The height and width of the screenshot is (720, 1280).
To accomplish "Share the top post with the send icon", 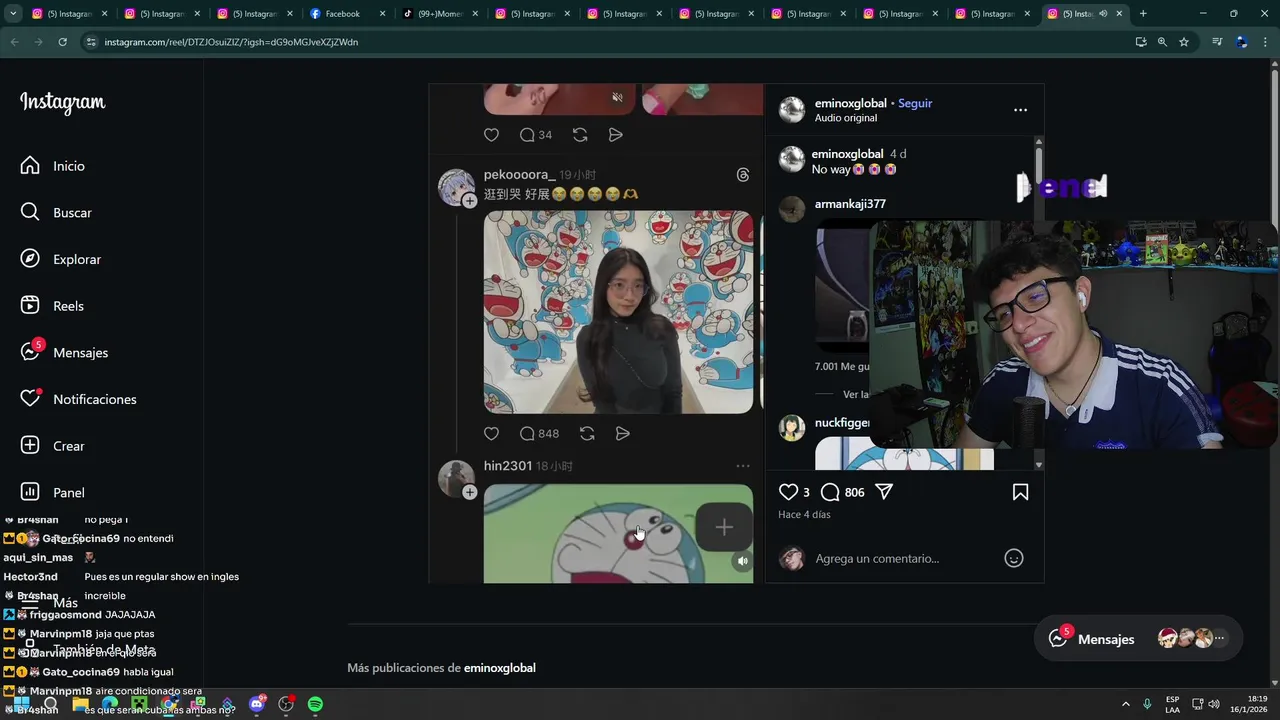I will tap(616, 135).
